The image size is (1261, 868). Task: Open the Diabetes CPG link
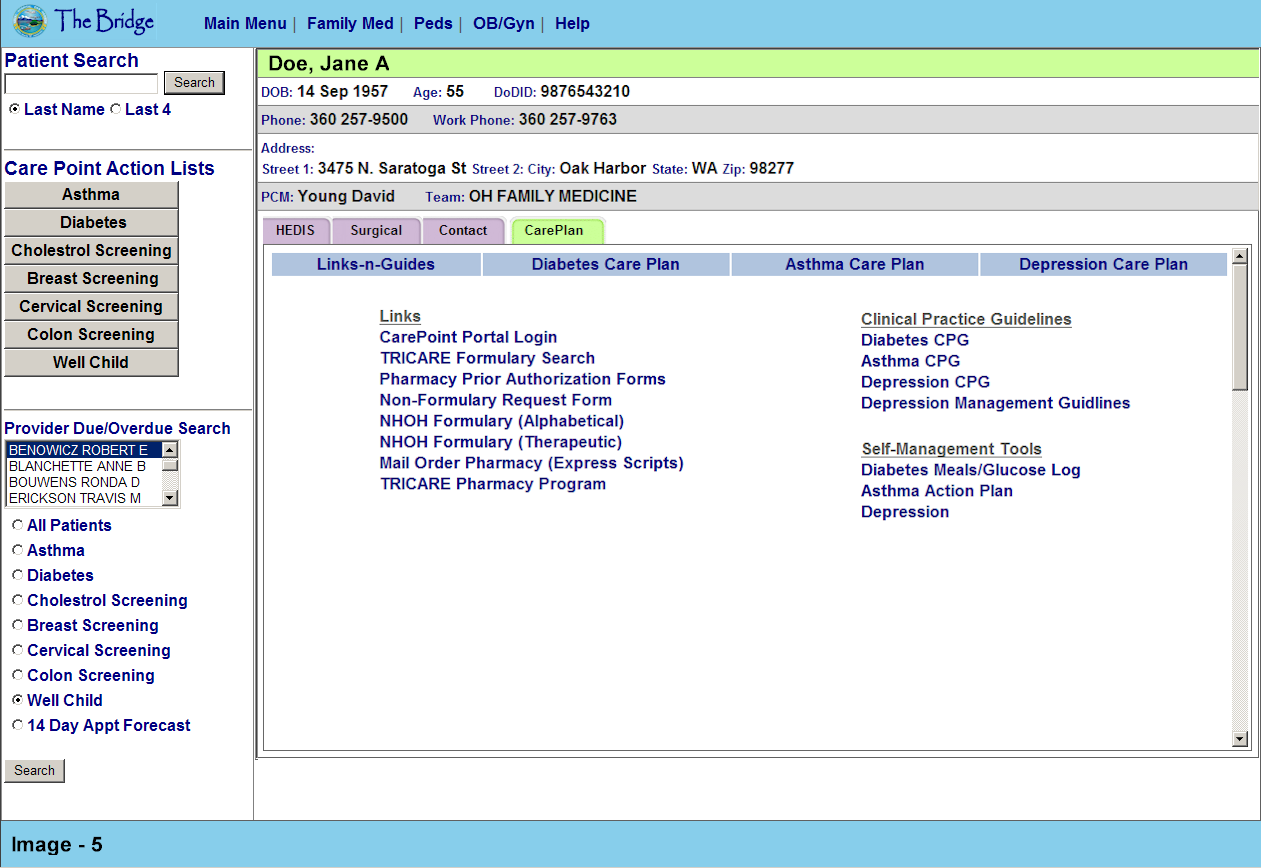click(915, 340)
